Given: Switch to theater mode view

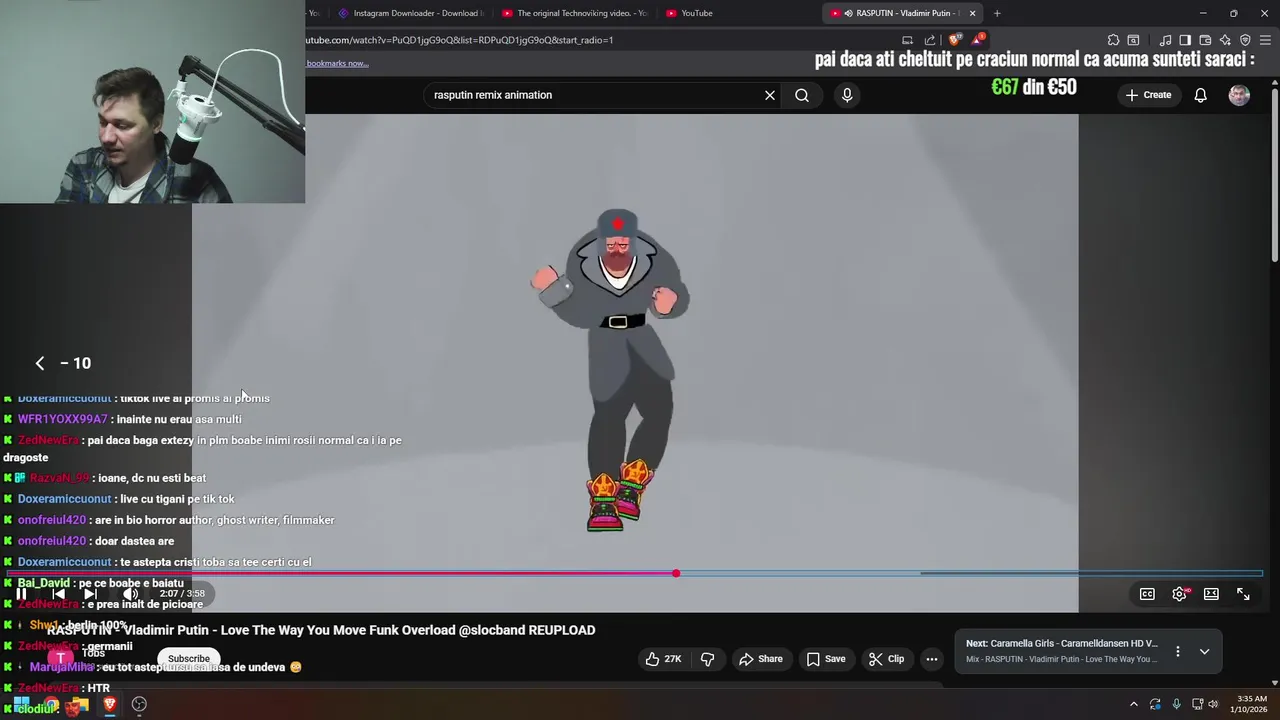Looking at the screenshot, I should click(x=1211, y=594).
